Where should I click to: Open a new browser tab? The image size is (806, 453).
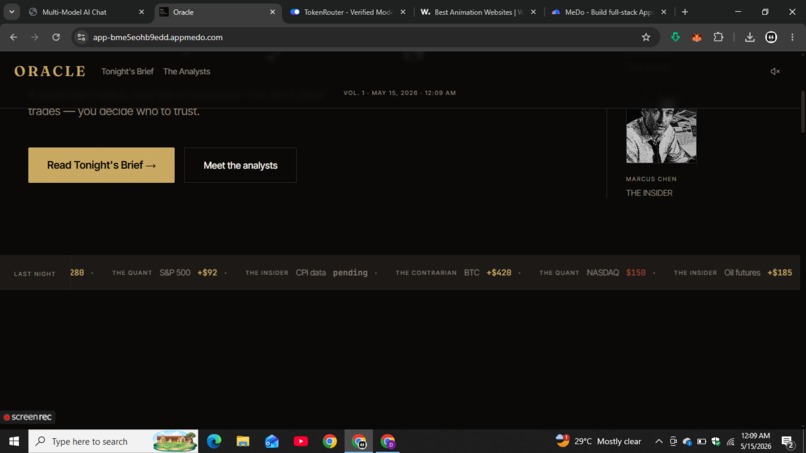tap(685, 12)
